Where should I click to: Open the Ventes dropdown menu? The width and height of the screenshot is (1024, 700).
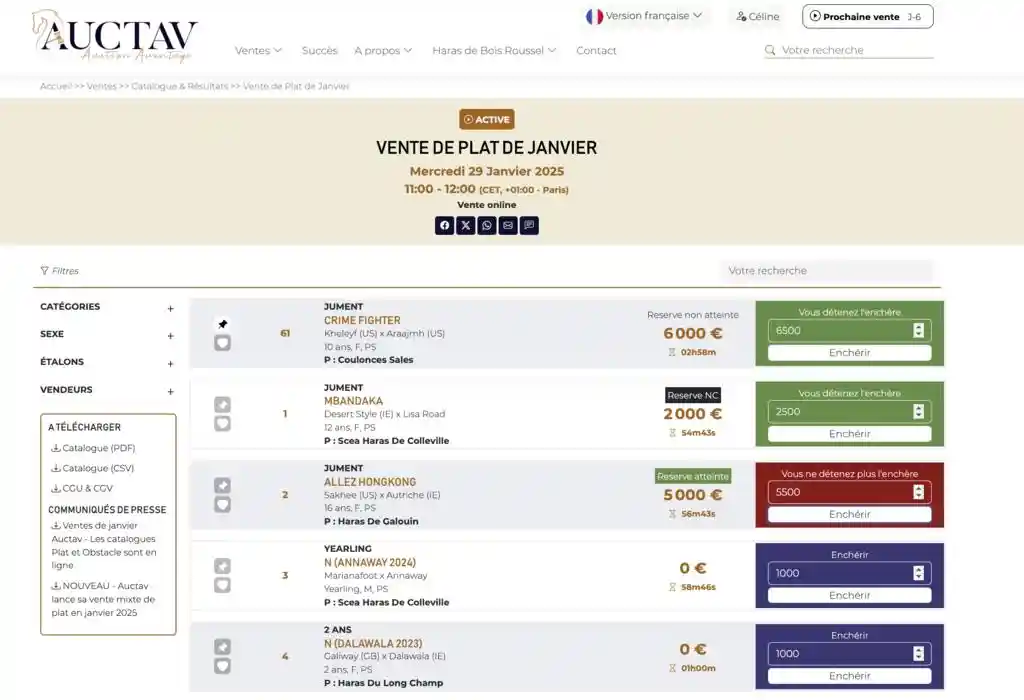tap(258, 50)
